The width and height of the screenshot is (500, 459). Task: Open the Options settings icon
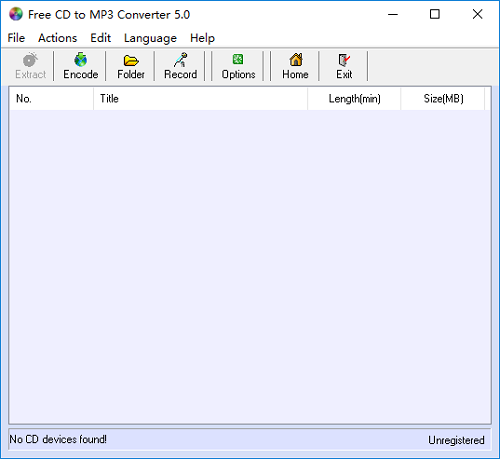pos(238,66)
